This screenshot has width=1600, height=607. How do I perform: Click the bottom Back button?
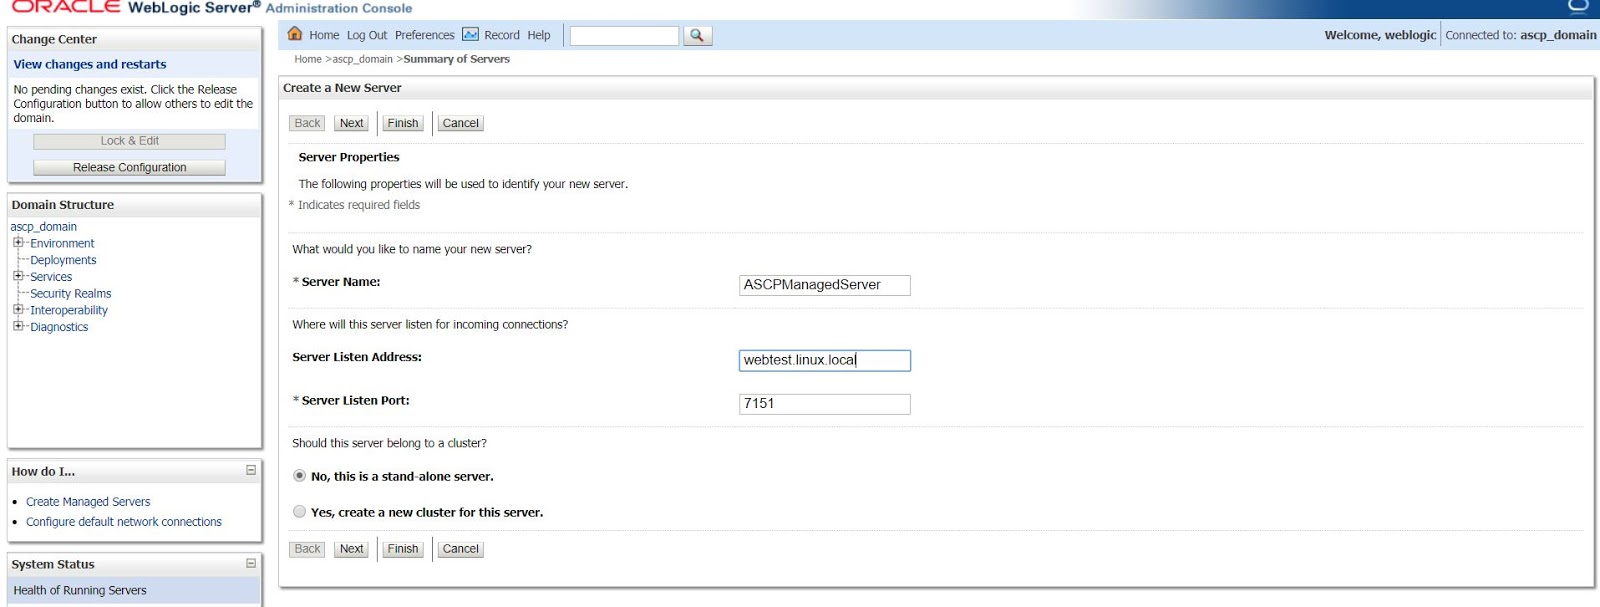tap(307, 549)
